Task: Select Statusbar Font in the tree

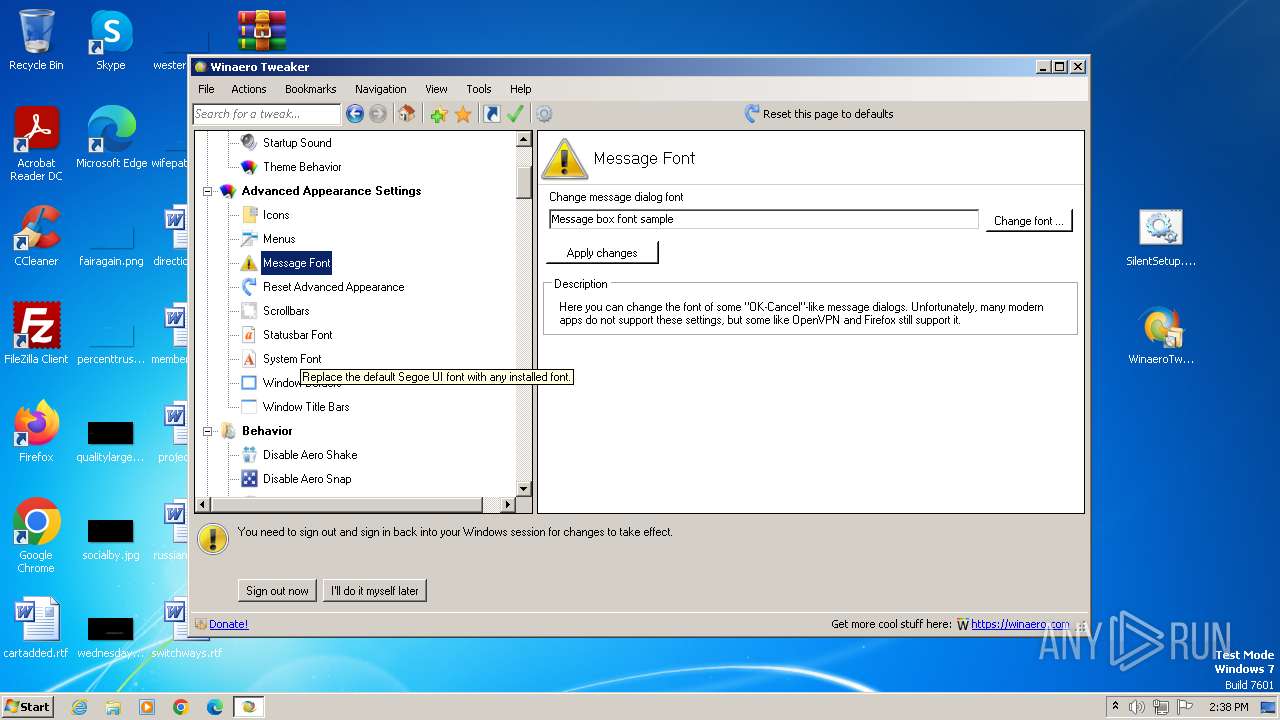Action: (298, 335)
